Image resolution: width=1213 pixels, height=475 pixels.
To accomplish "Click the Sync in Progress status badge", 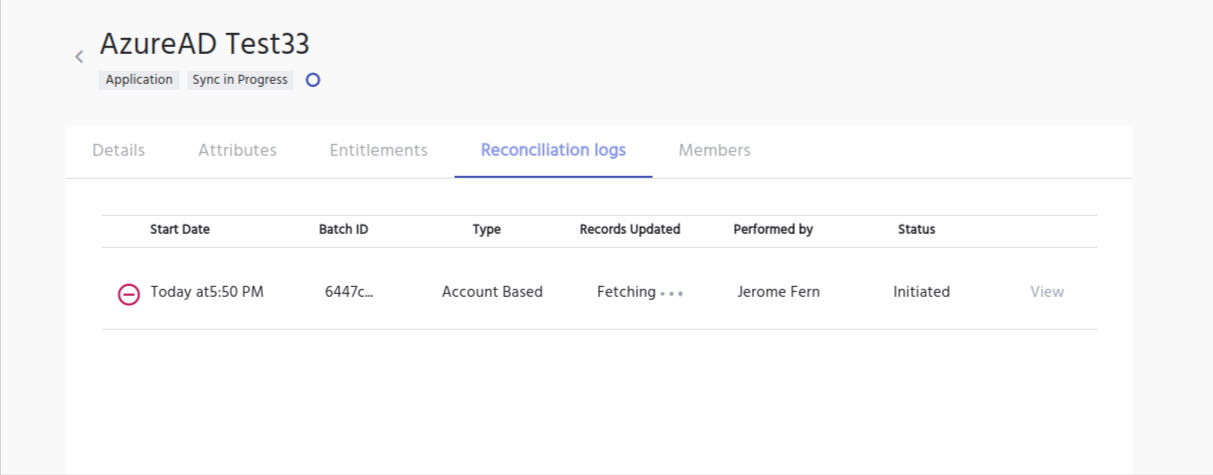I will coord(240,80).
